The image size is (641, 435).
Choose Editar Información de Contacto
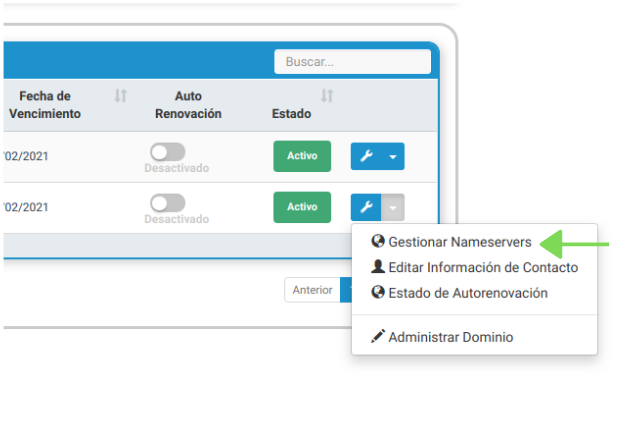coord(482,267)
